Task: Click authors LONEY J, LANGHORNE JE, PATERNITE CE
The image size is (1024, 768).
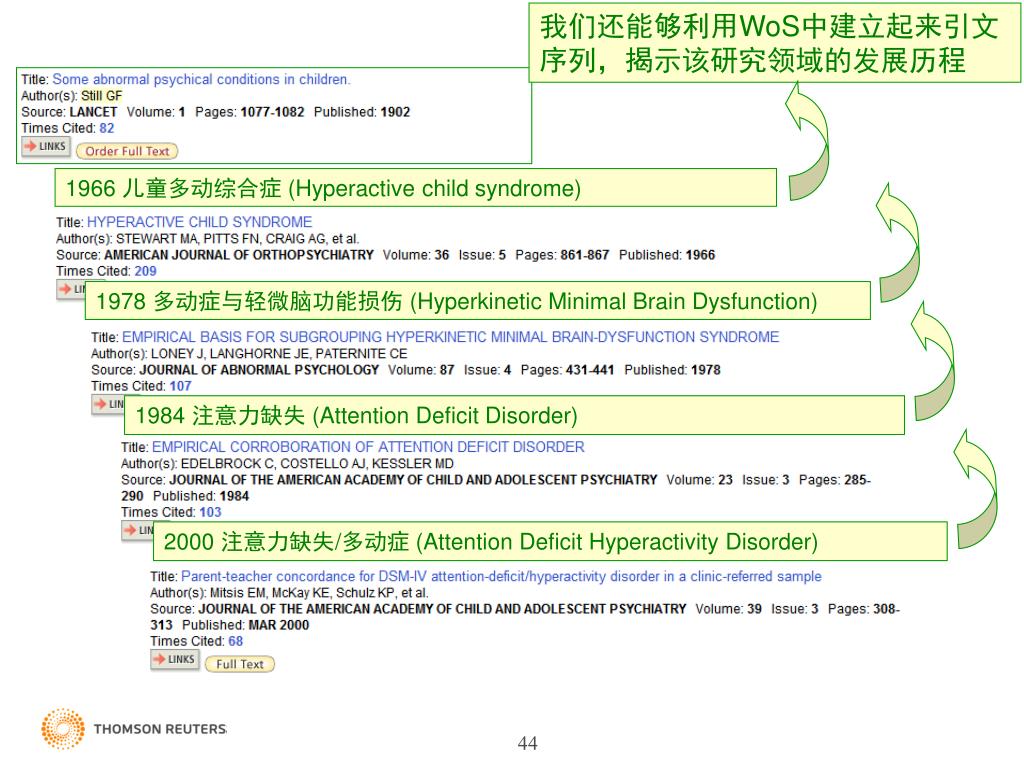Action: click(279, 354)
